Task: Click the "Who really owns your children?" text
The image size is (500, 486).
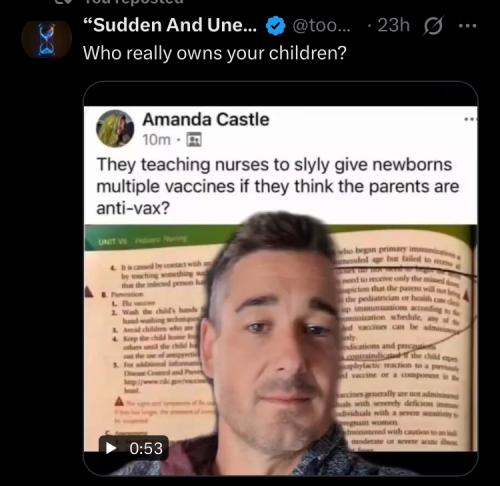Action: 215,53
